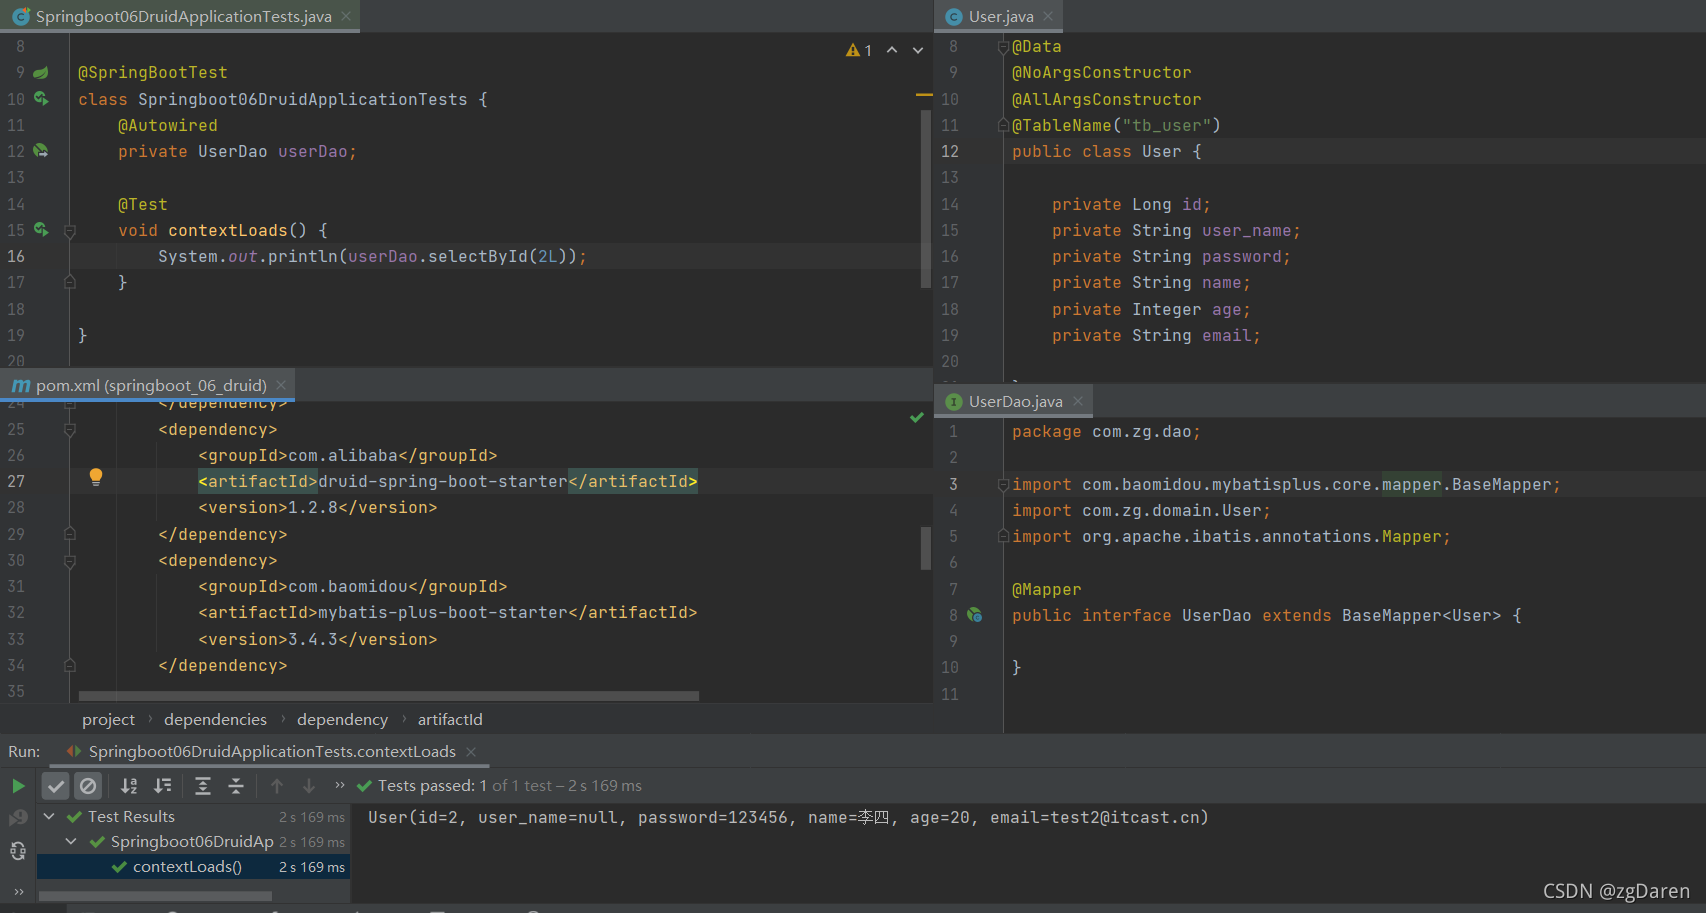Collapse the Springboot06DruidAp test node
The image size is (1706, 913).
point(71,842)
